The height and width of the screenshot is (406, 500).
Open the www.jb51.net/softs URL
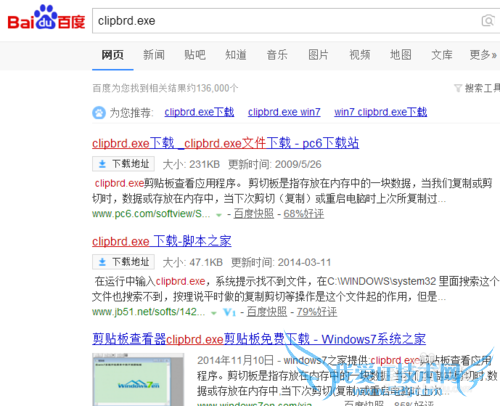149,312
